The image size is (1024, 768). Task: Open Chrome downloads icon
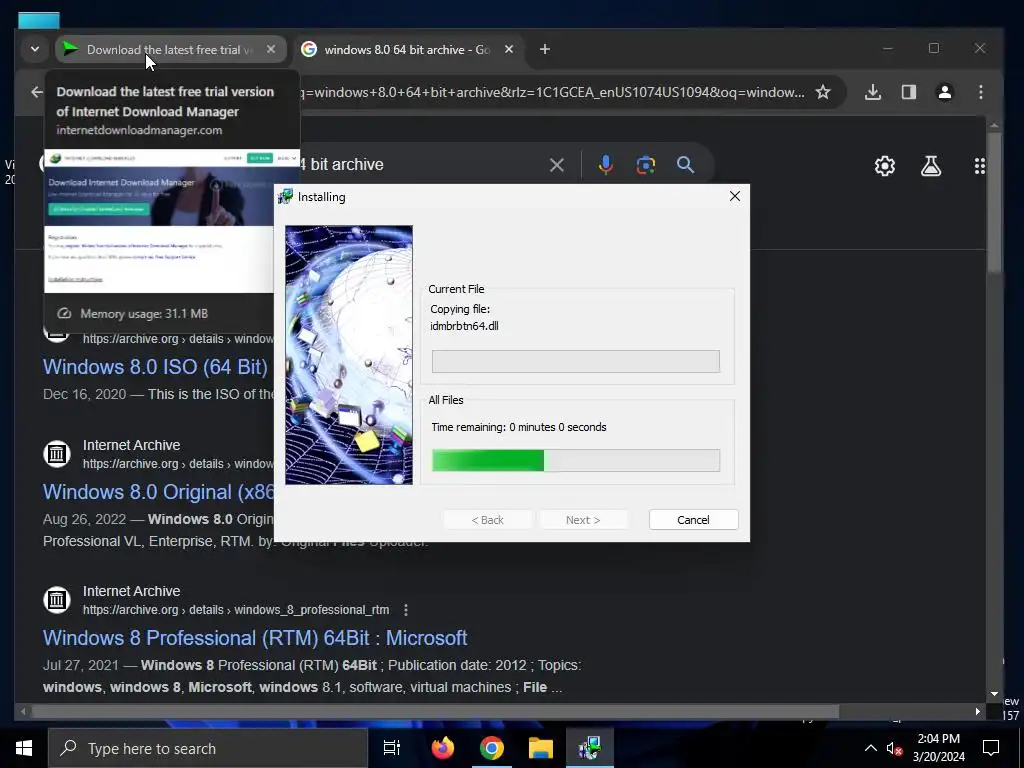[x=873, y=92]
